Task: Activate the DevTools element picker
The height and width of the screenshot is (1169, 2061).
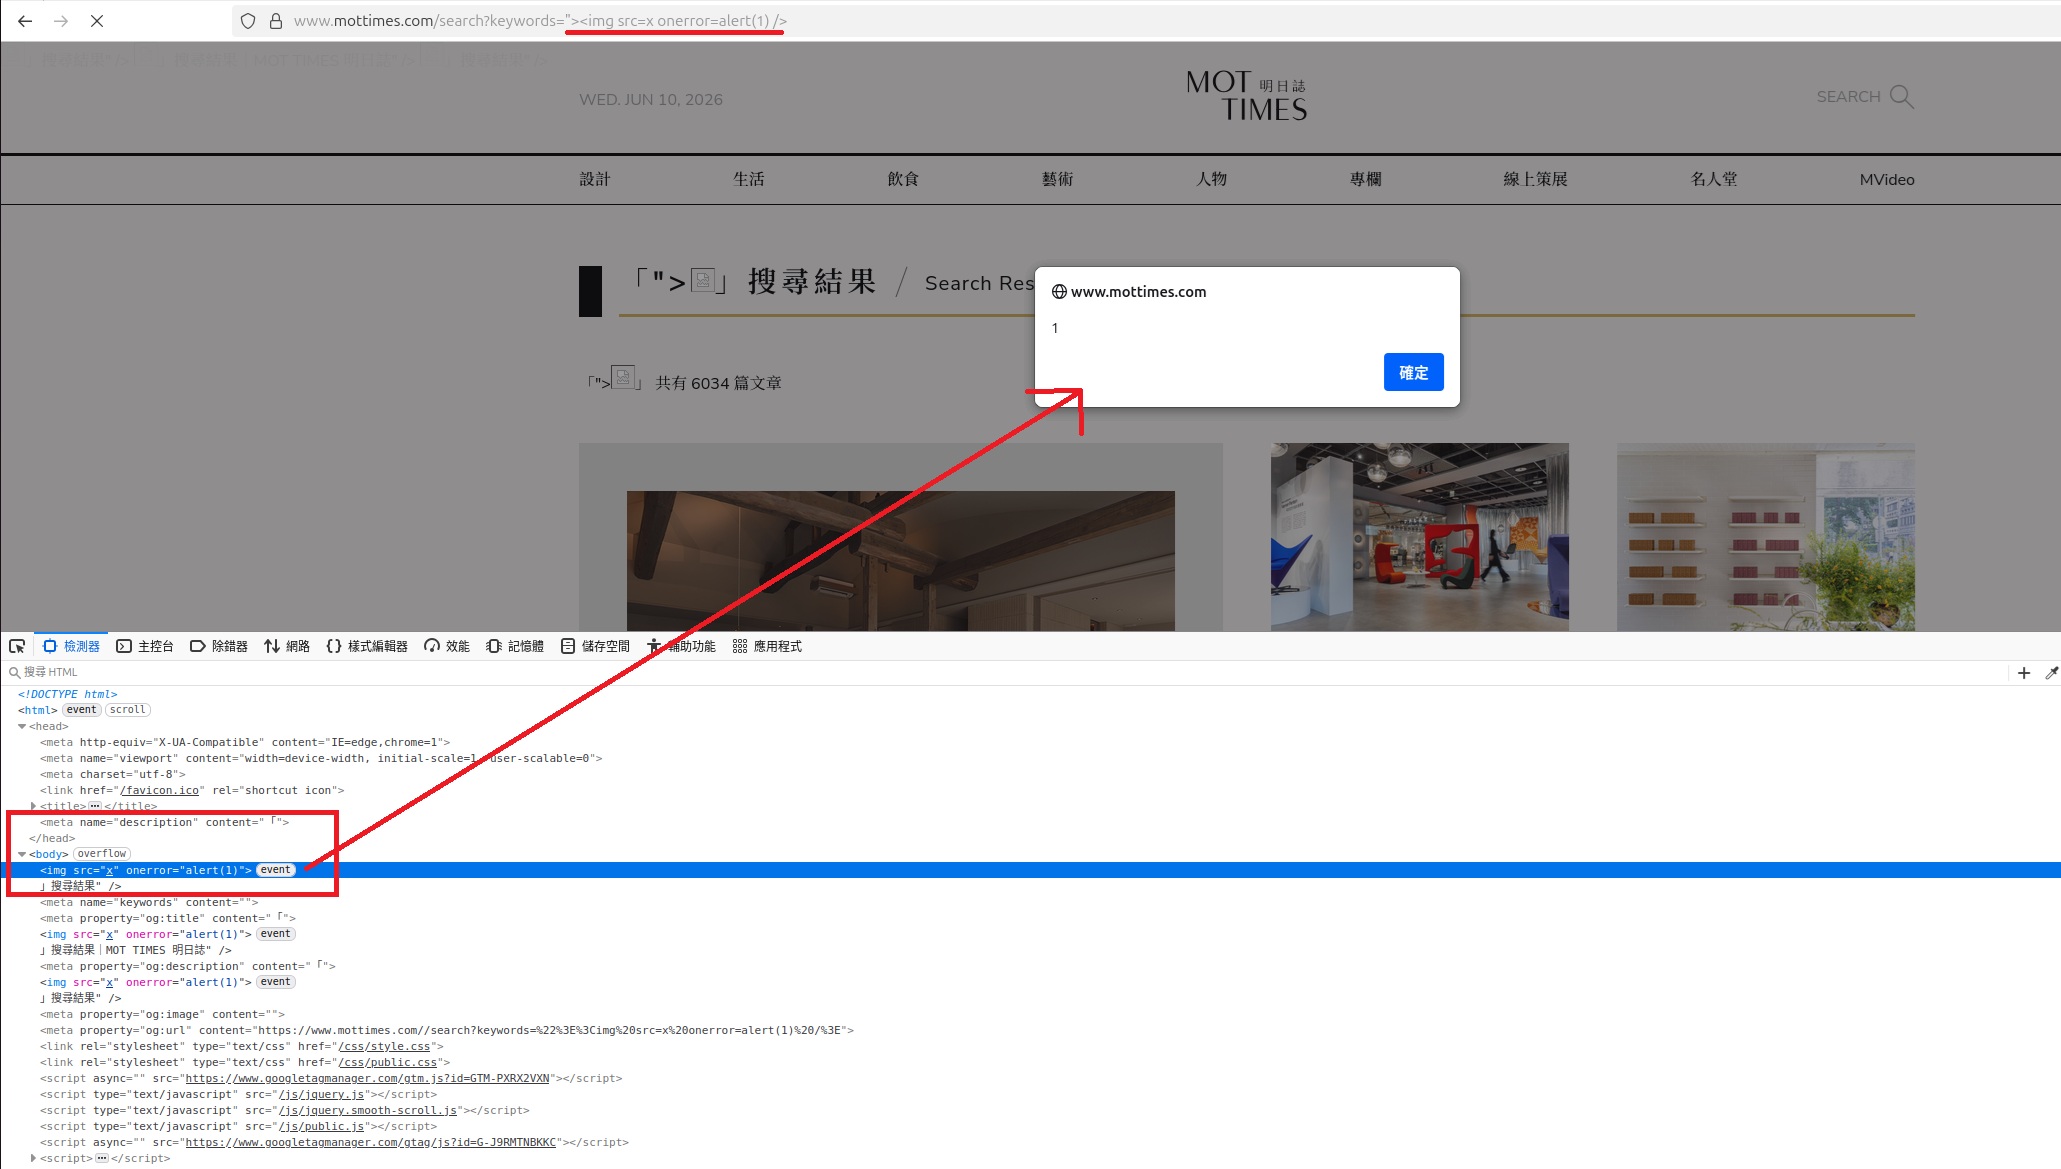Action: 17,646
